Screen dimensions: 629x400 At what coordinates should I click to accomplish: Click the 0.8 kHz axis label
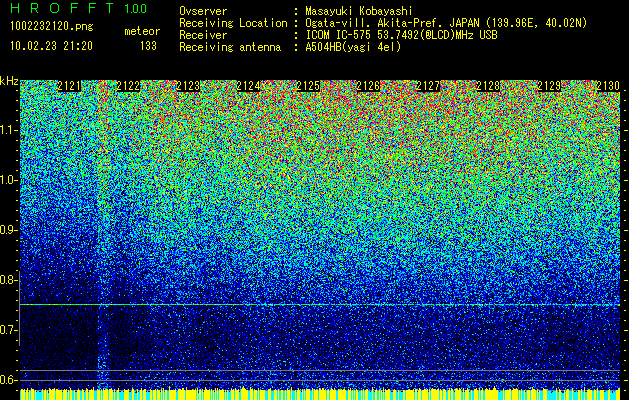click(8, 280)
